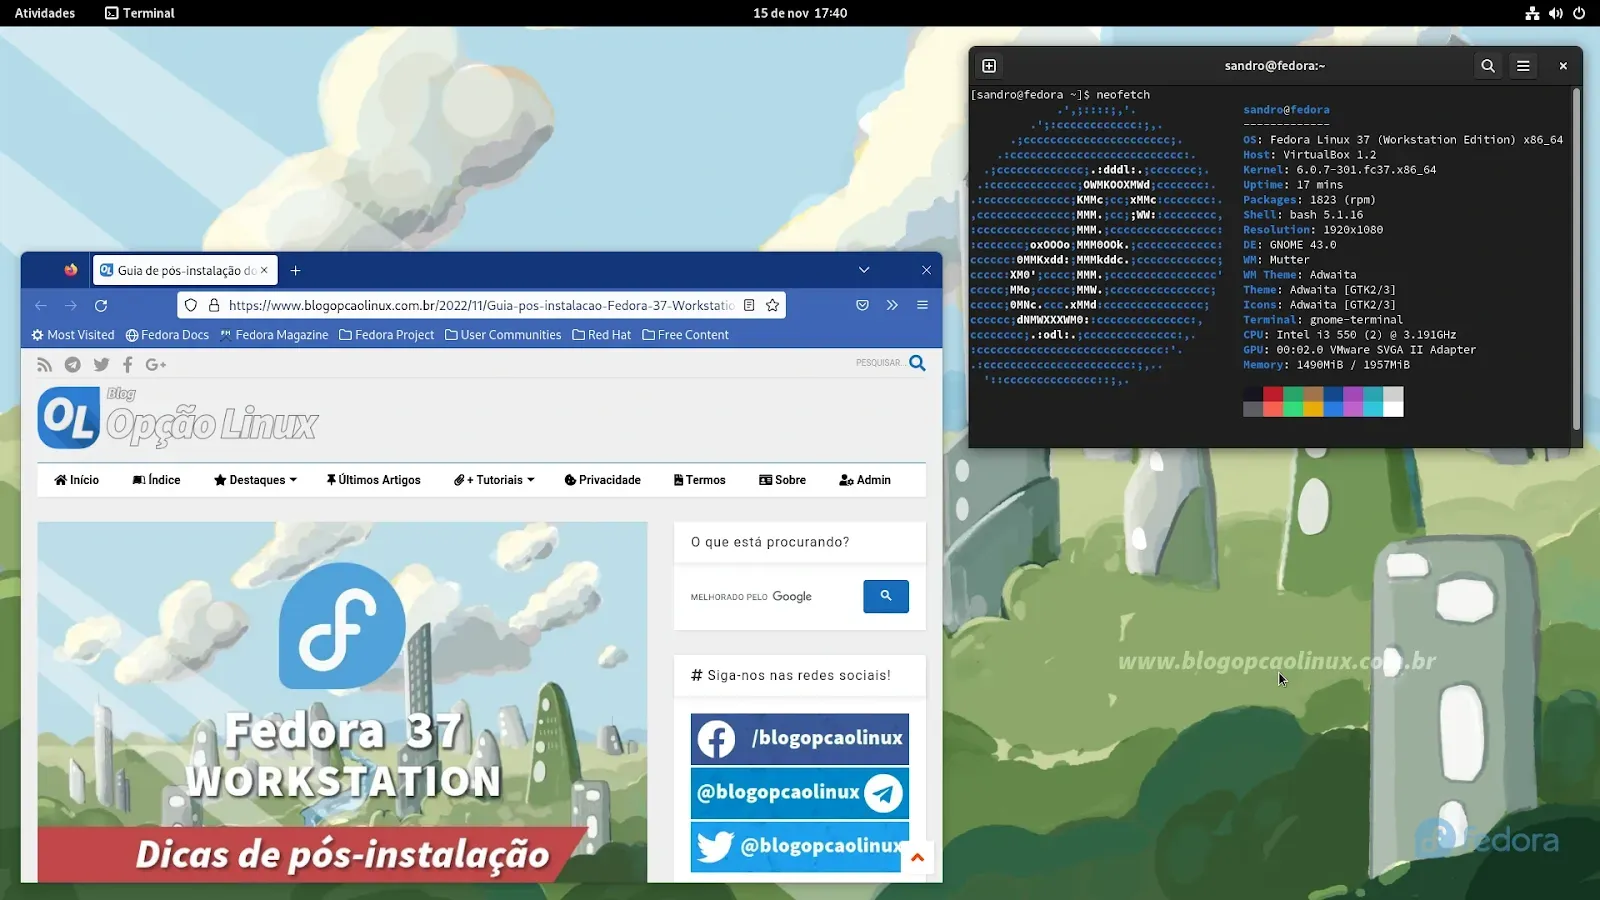Click the Blog Opção Linux logo
1600x900 pixels.
[x=178, y=417]
